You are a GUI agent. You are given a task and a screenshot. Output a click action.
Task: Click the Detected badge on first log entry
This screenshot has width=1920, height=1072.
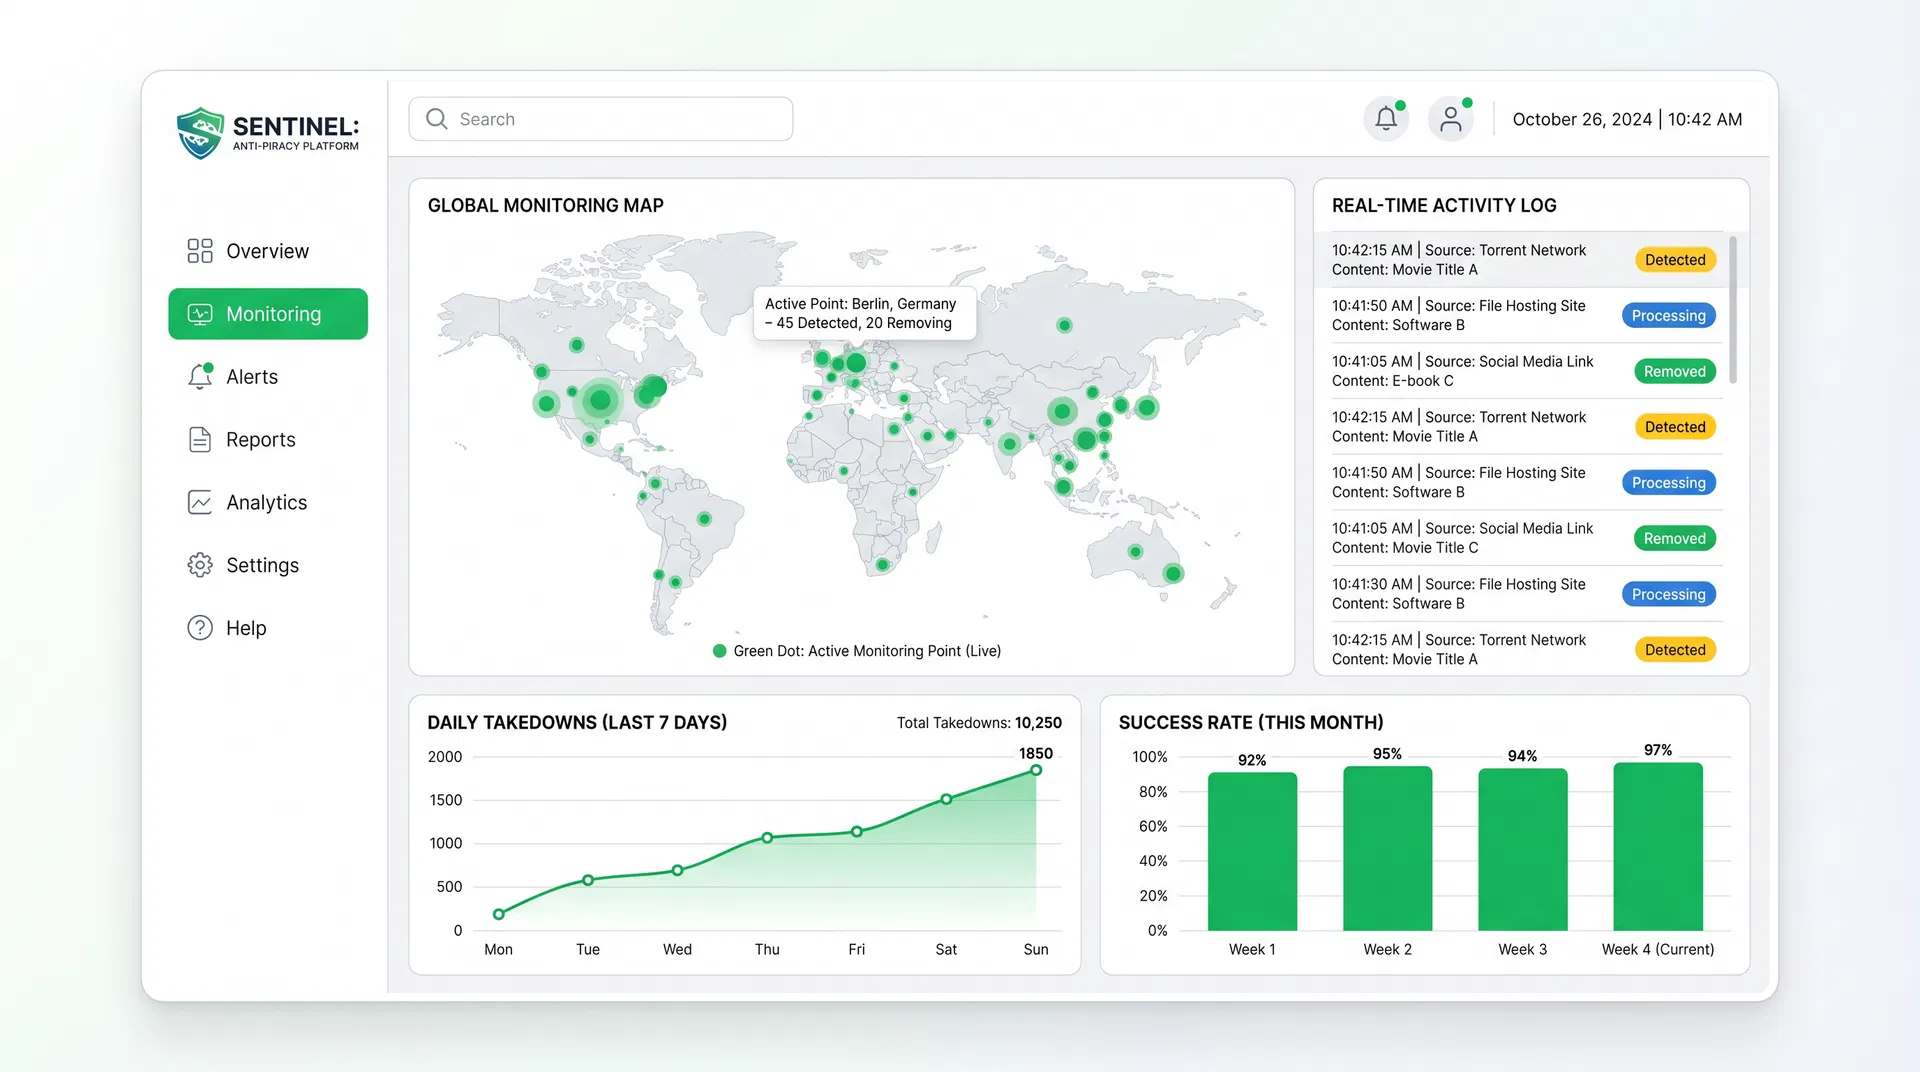(1675, 260)
